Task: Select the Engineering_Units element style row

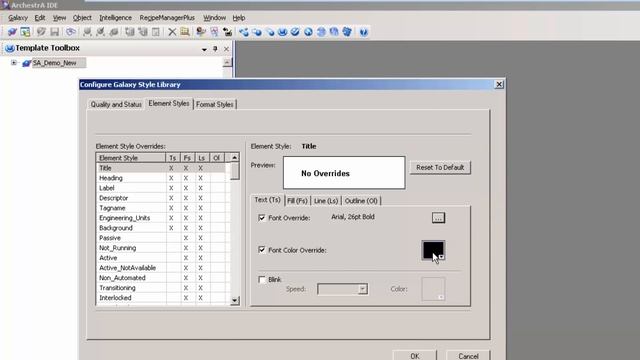Action: pyautogui.click(x=160, y=218)
